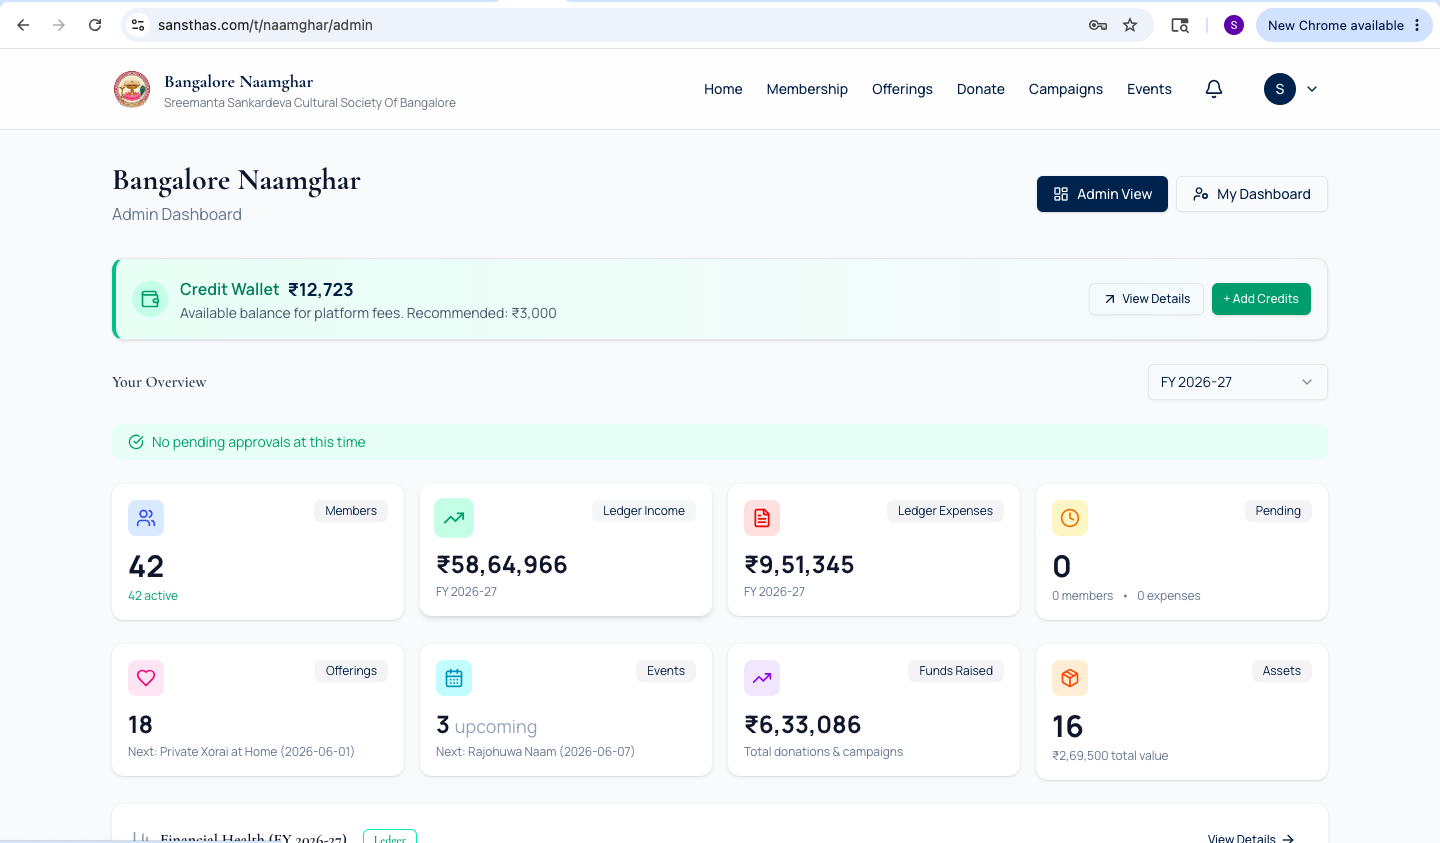
Task: Open the Offerings nav item
Action: [902, 89]
